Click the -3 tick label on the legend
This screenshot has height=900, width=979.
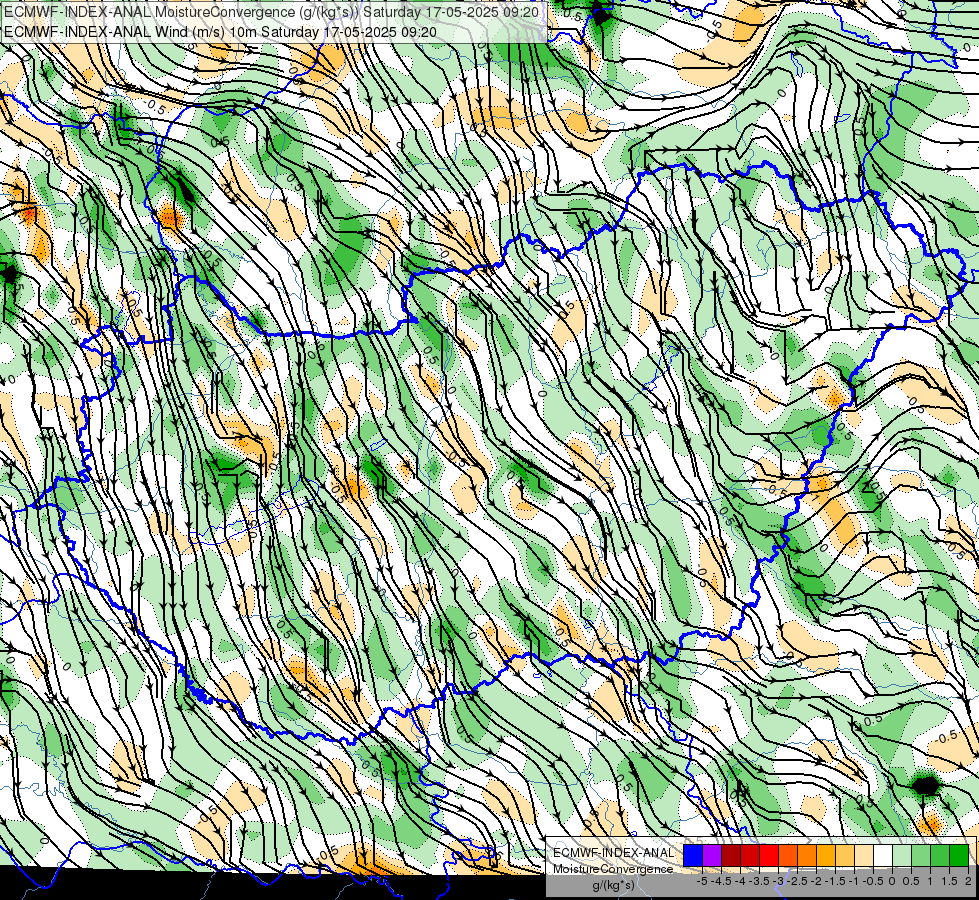(779, 881)
